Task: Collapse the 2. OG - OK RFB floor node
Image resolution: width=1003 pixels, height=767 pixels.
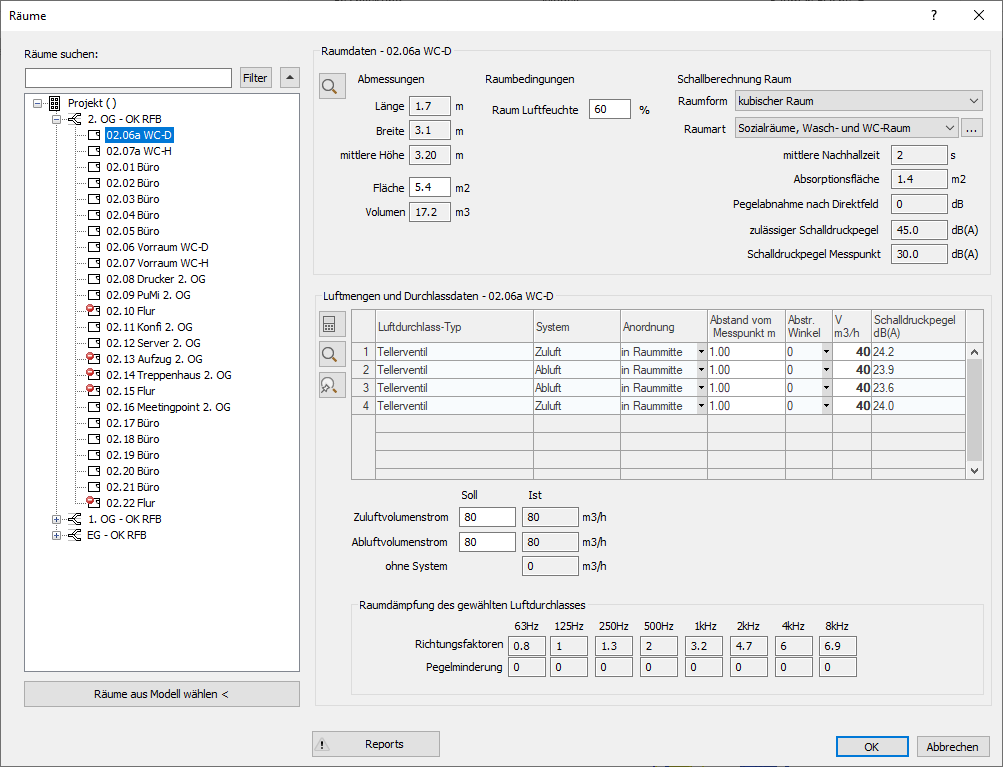Action: (56, 119)
